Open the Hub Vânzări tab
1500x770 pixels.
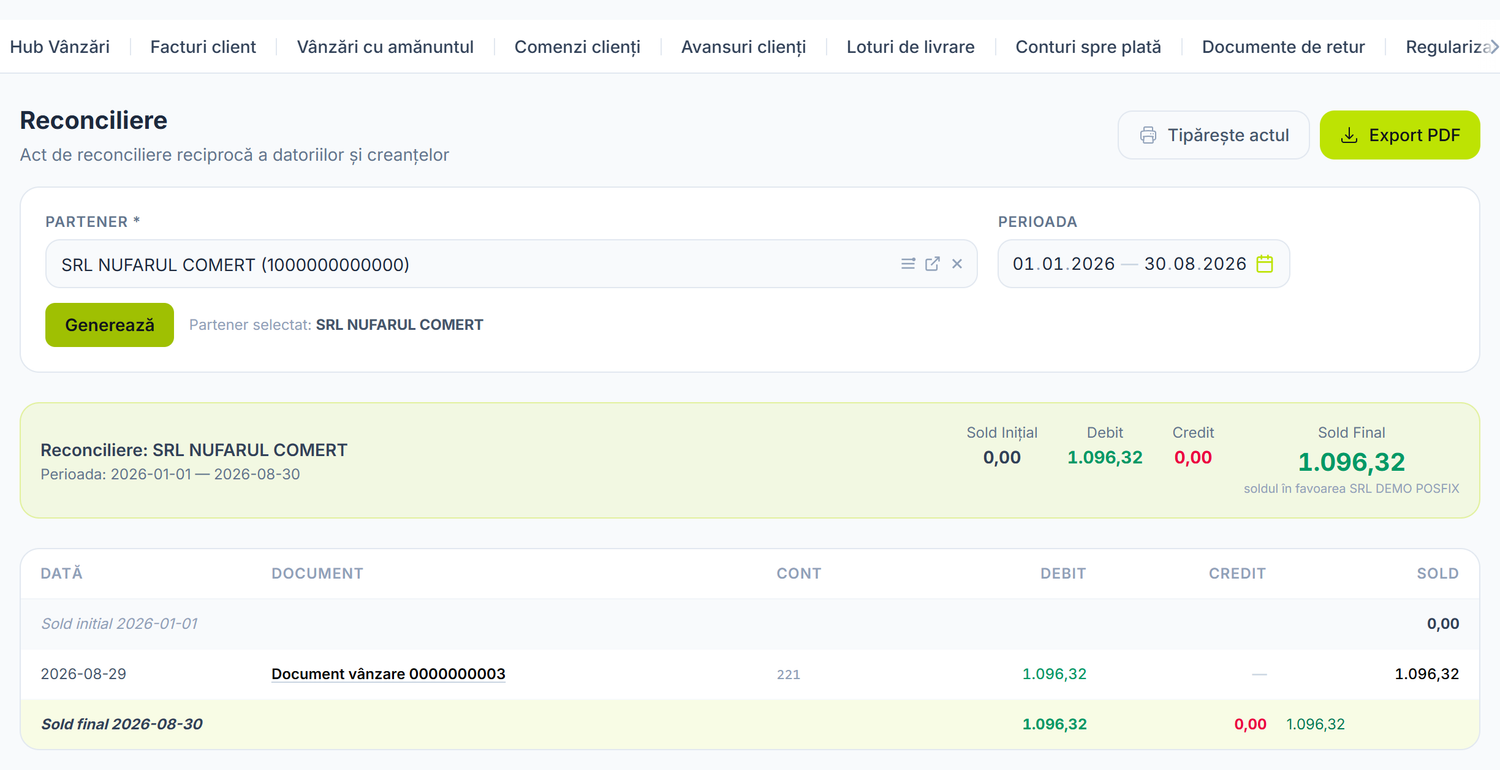pos(60,47)
